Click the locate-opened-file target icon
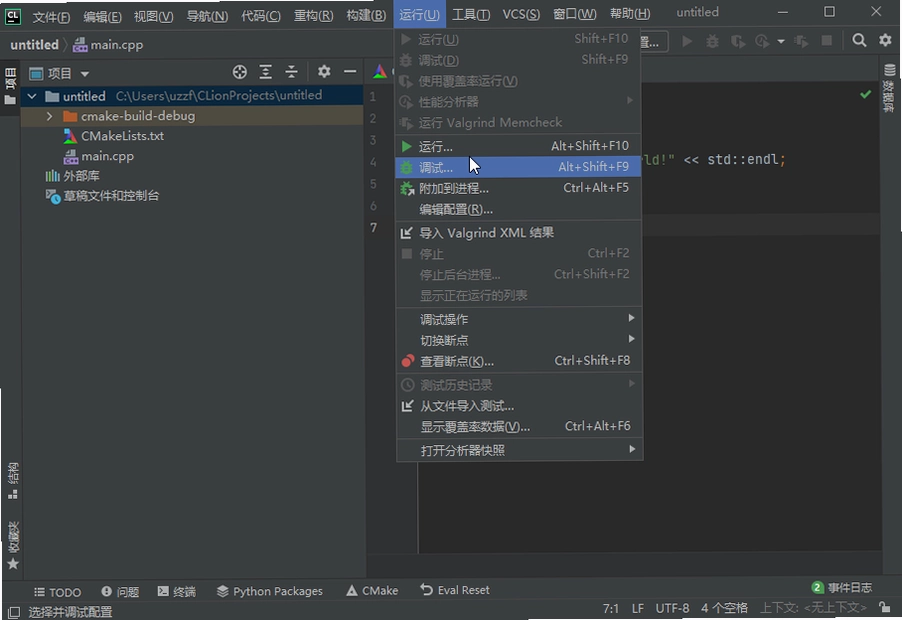The height and width of the screenshot is (620, 902). [x=239, y=72]
